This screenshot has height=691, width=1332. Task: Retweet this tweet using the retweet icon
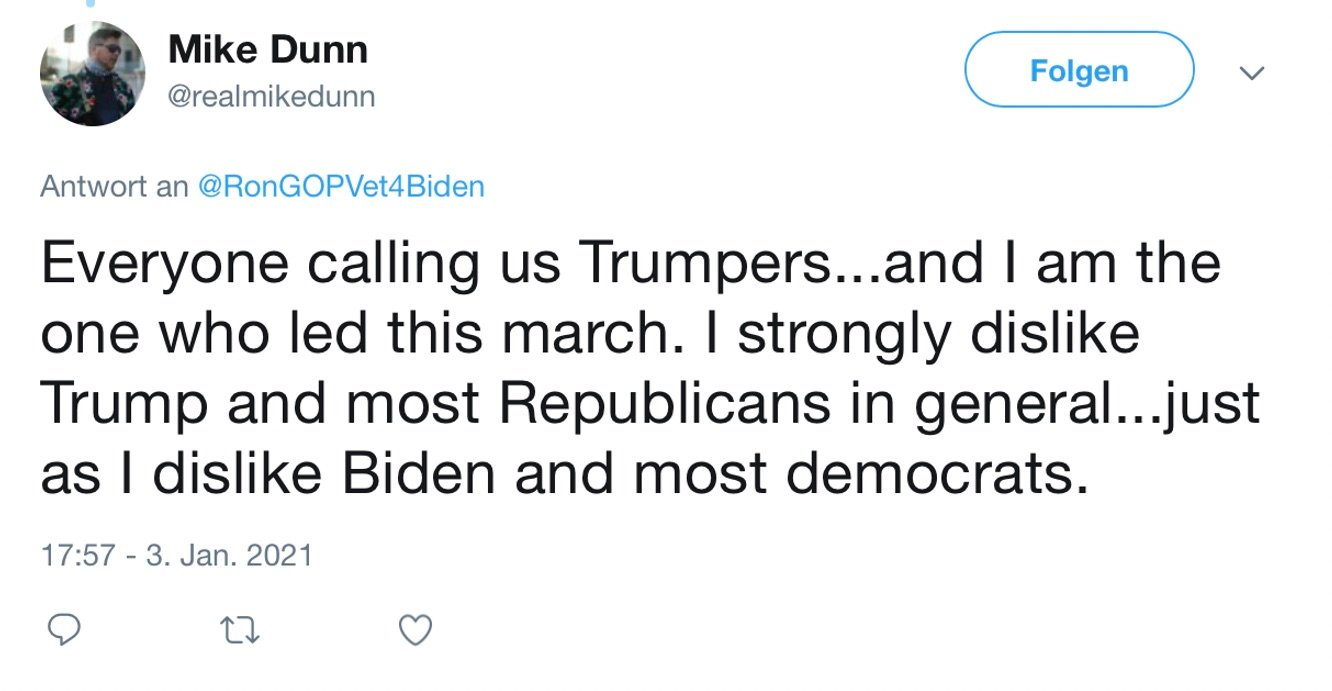coord(238,630)
